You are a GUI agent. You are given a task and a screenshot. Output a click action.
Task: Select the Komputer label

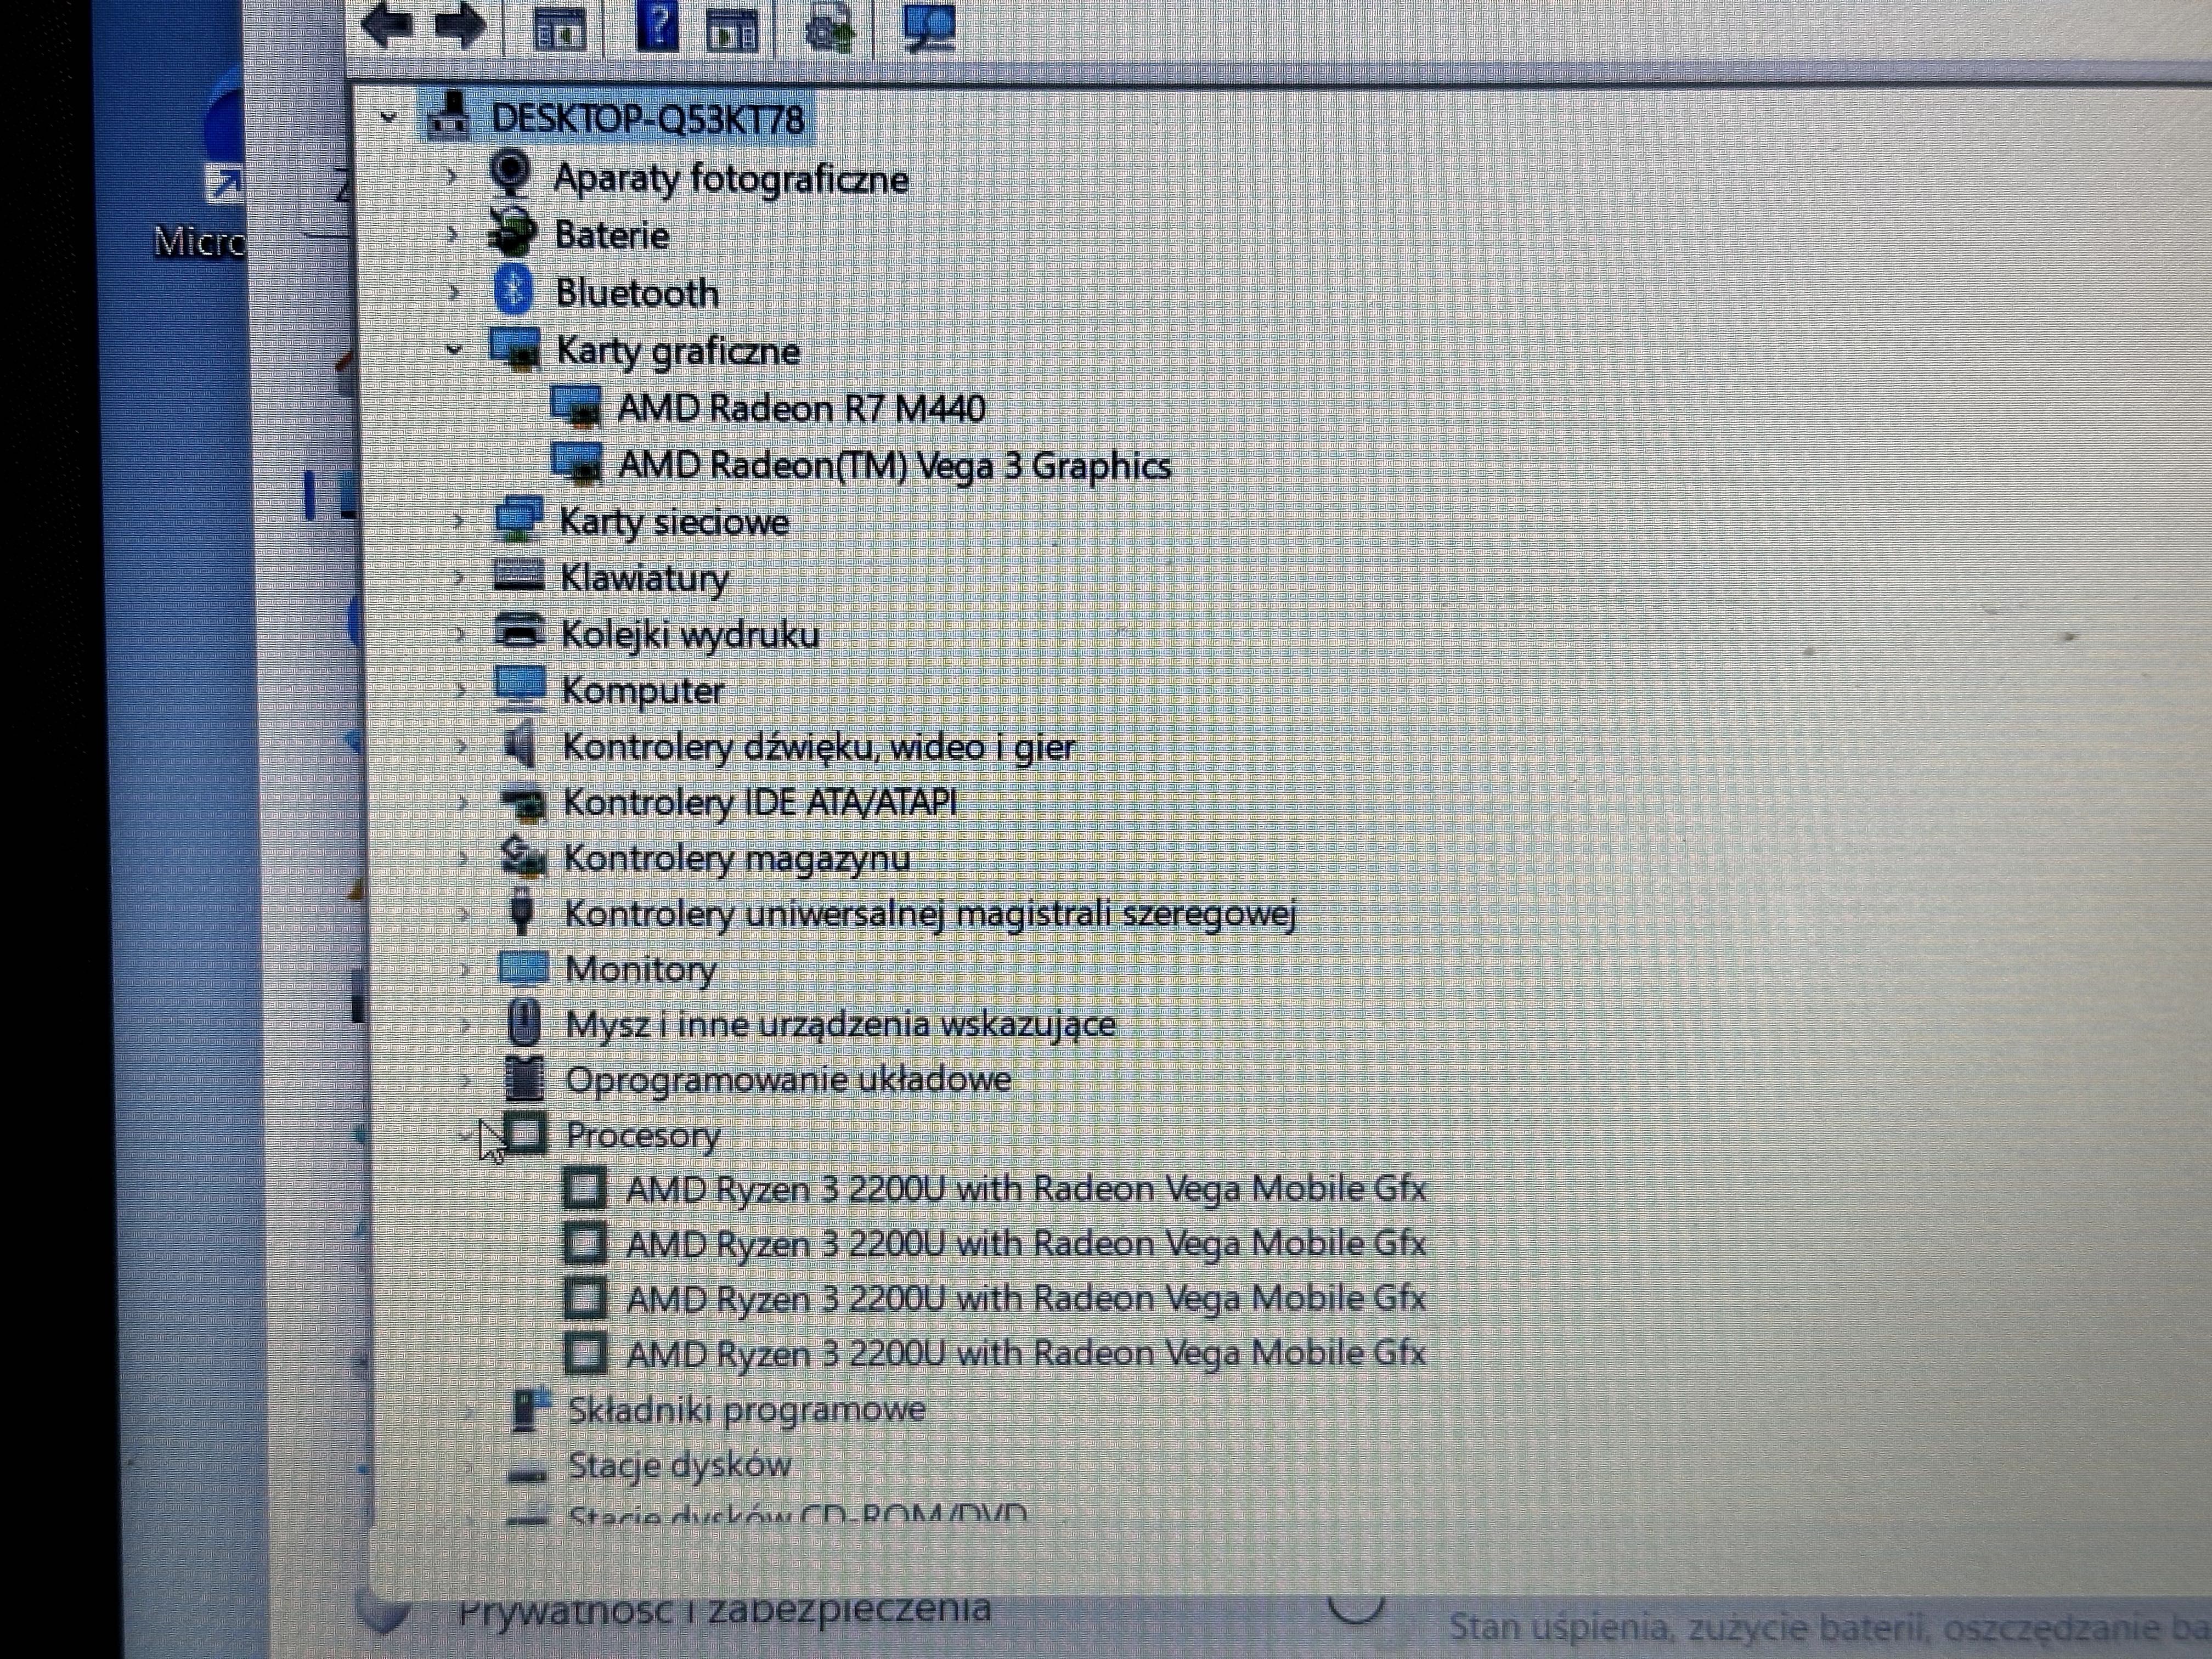click(x=643, y=691)
